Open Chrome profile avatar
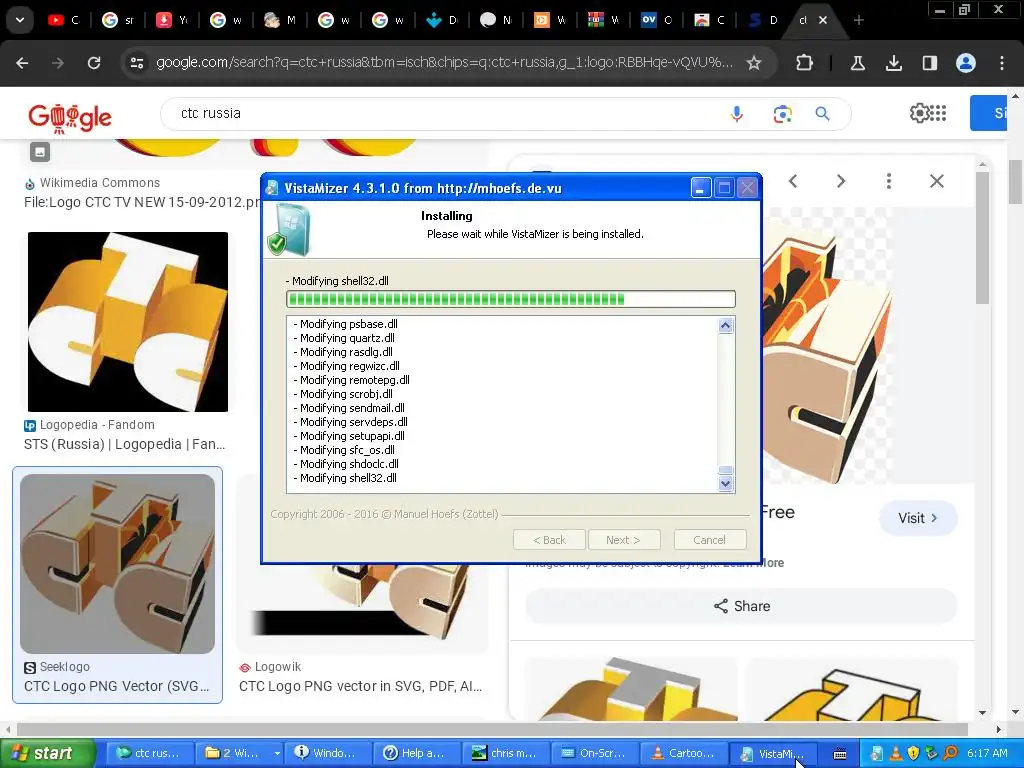 (x=966, y=63)
